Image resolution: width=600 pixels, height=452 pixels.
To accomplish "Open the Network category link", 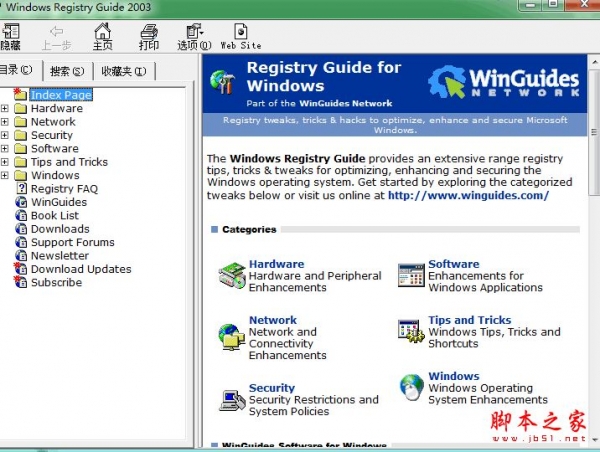I will click(x=273, y=320).
